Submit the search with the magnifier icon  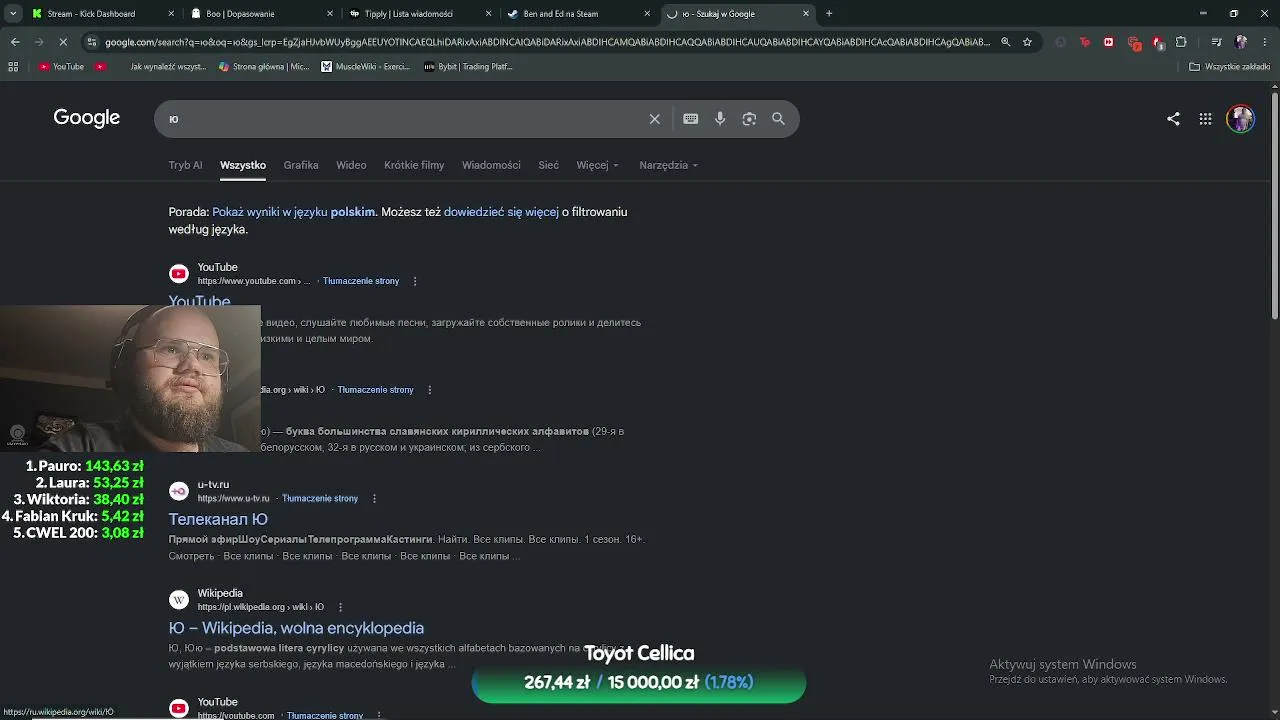point(778,119)
